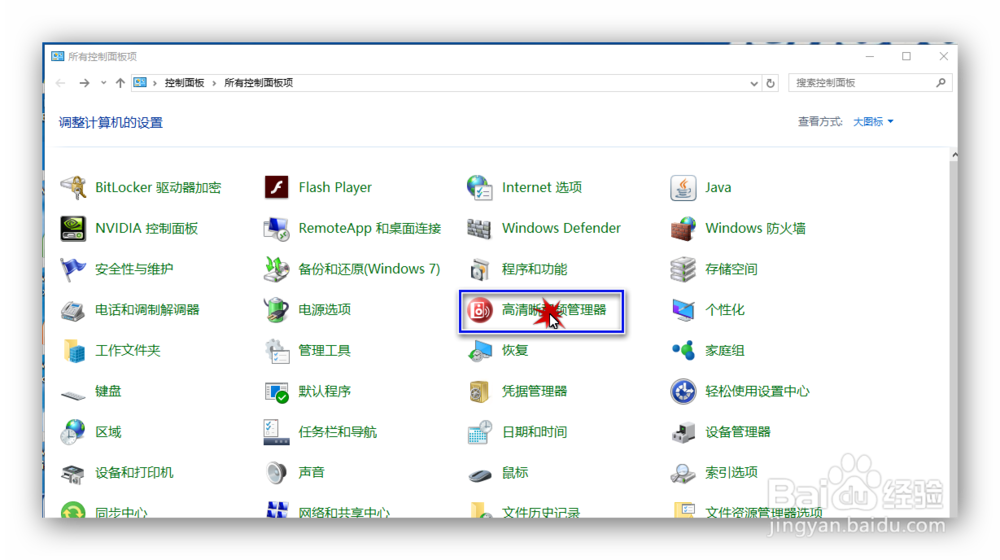Click the 家庭组 icon

coord(683,351)
